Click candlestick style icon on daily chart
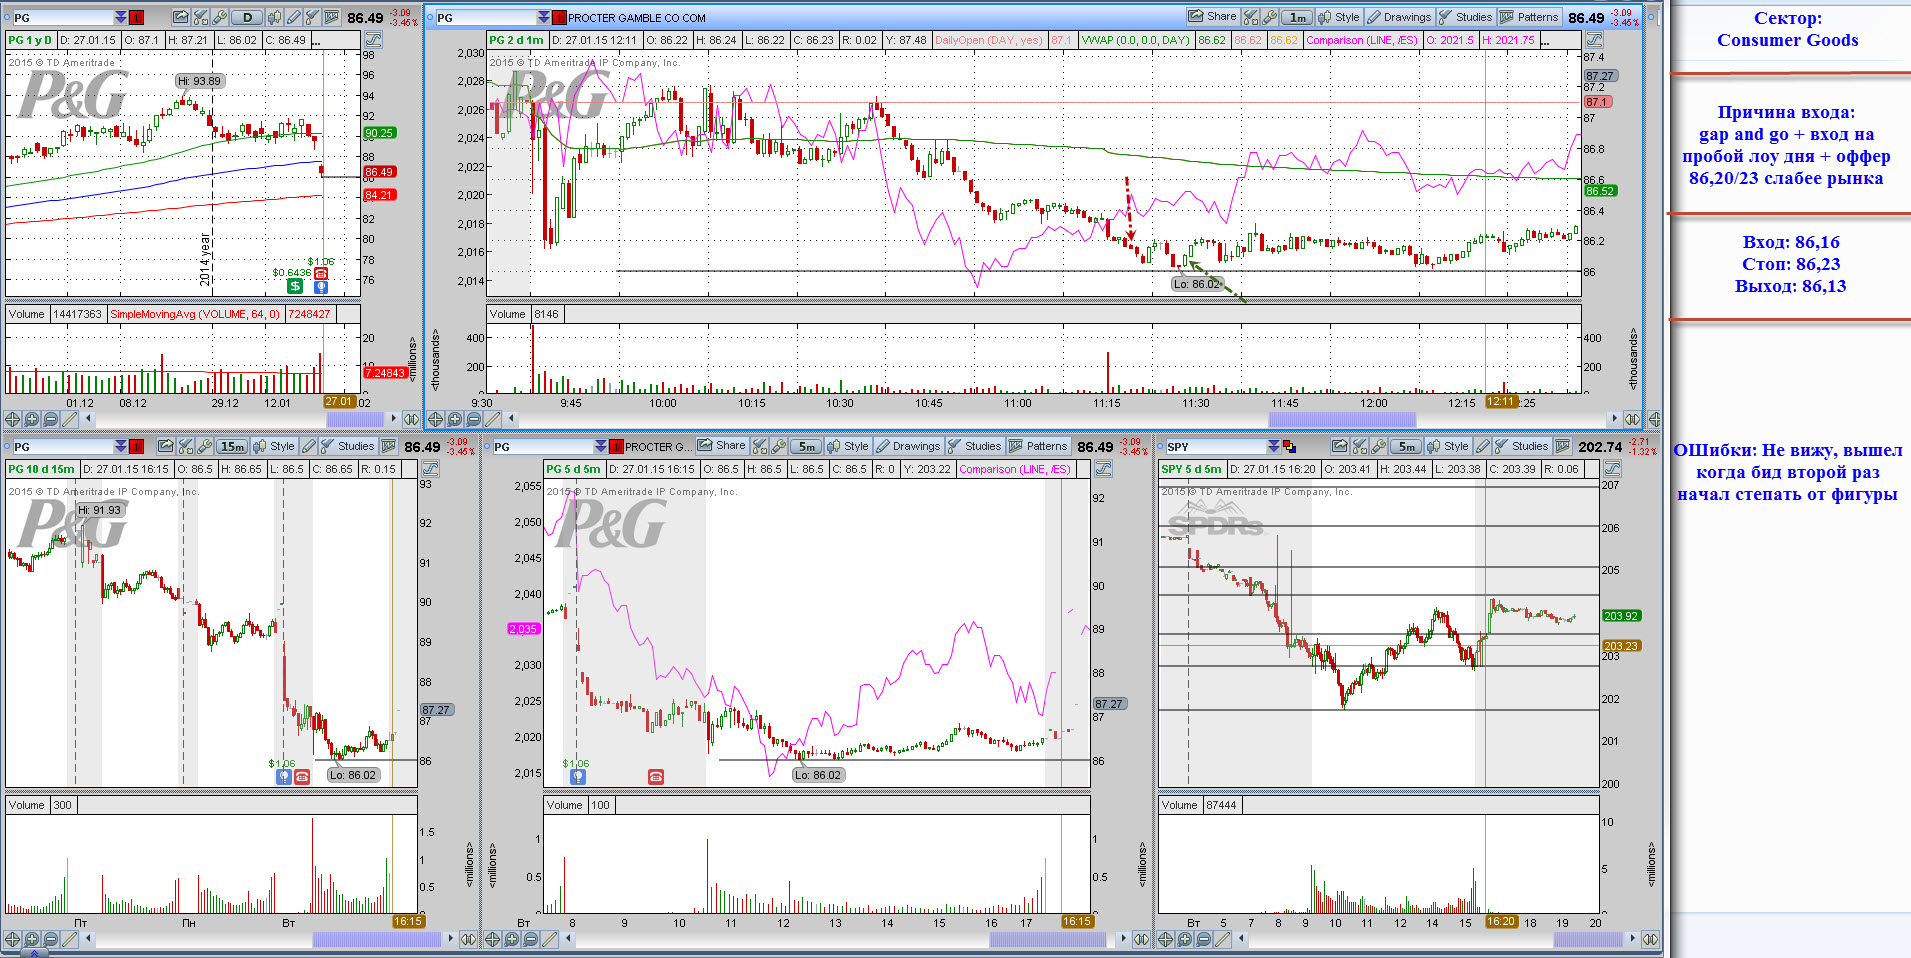 [x=274, y=17]
